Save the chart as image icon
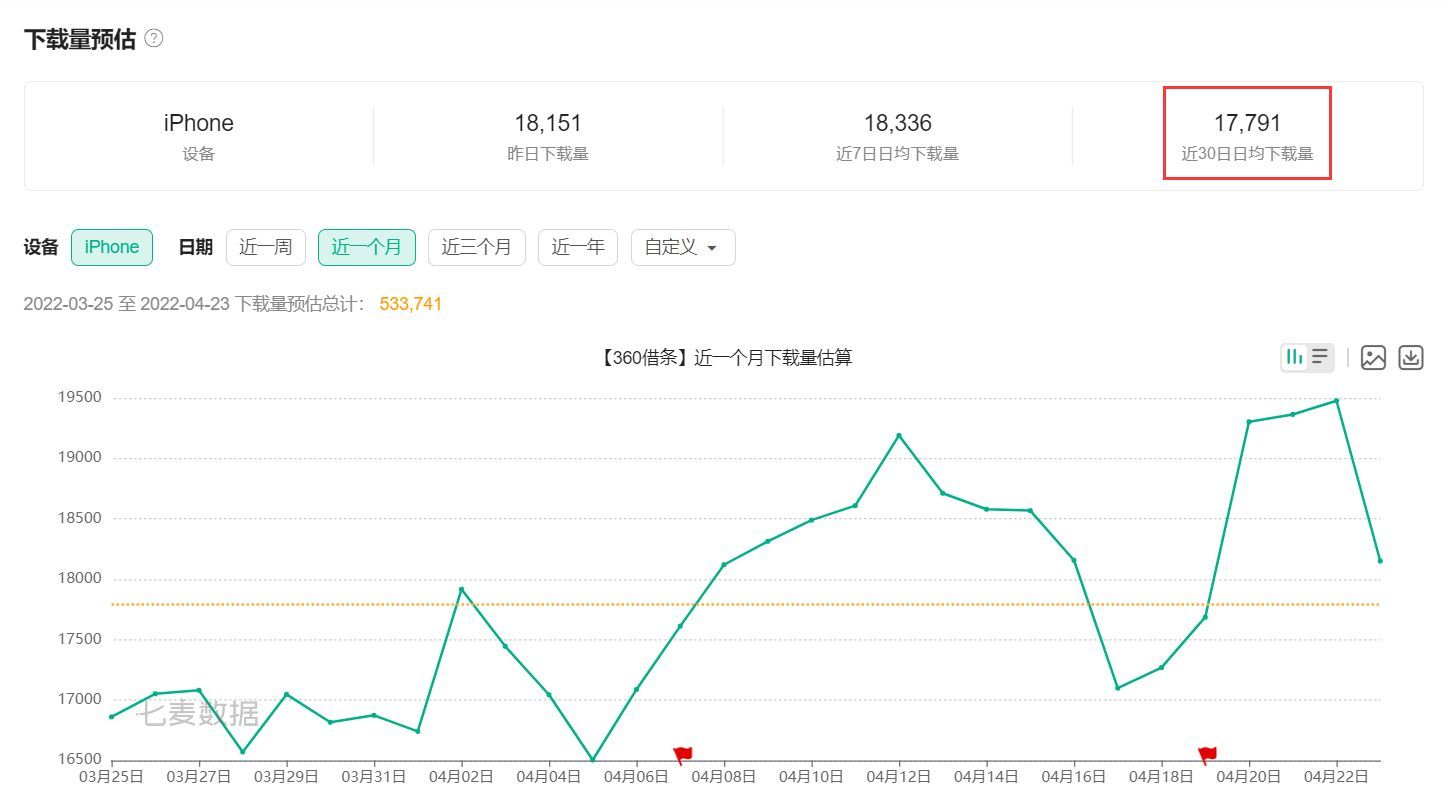The width and height of the screenshot is (1447, 796). pyautogui.click(x=1373, y=358)
